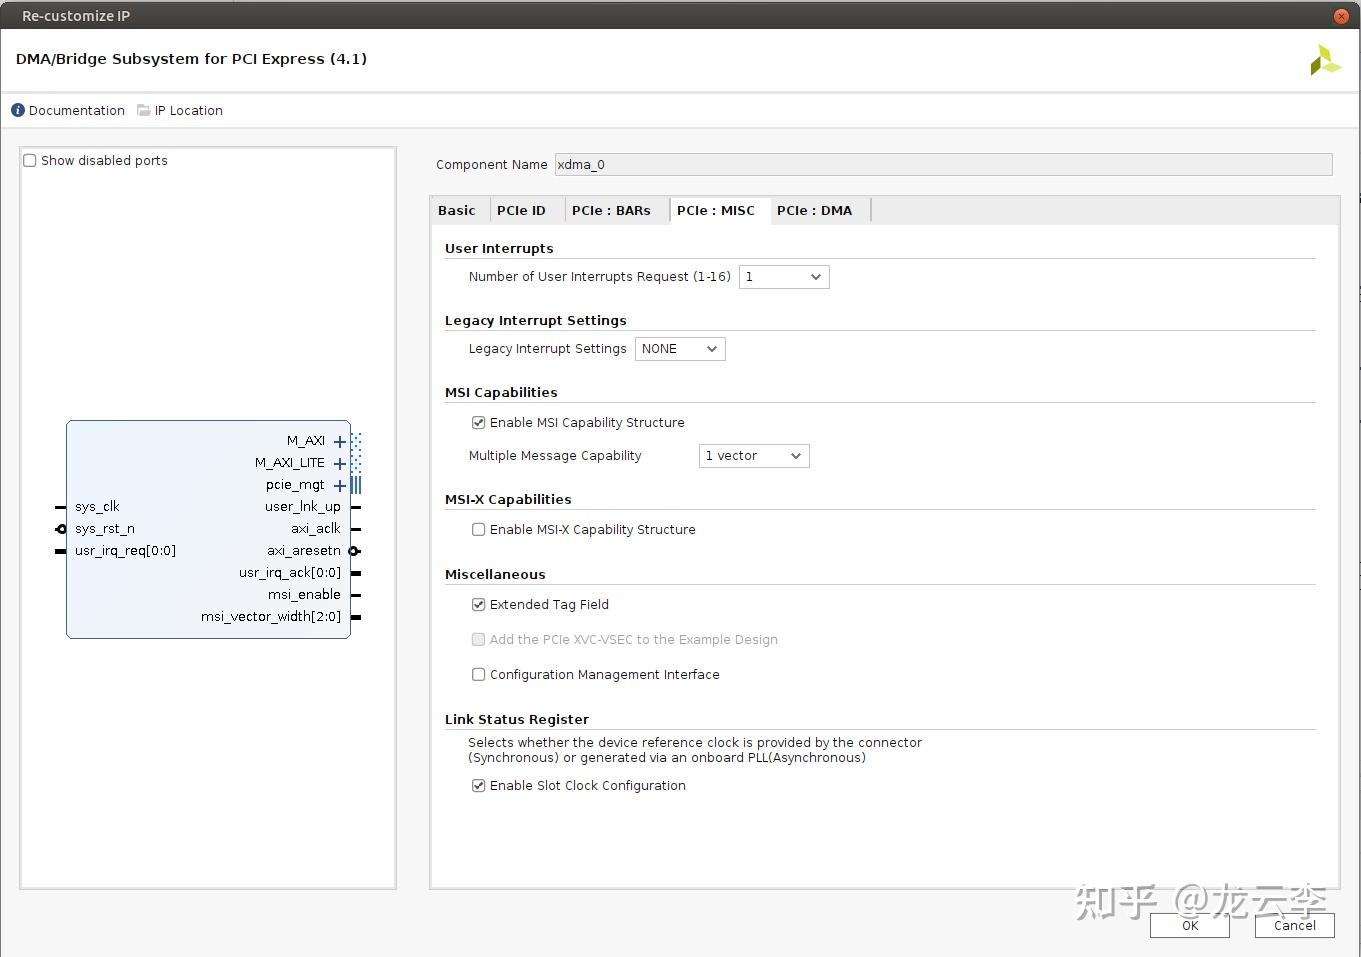Click OK to apply IP settings
Viewport: 1361px width, 957px height.
pos(1189,925)
